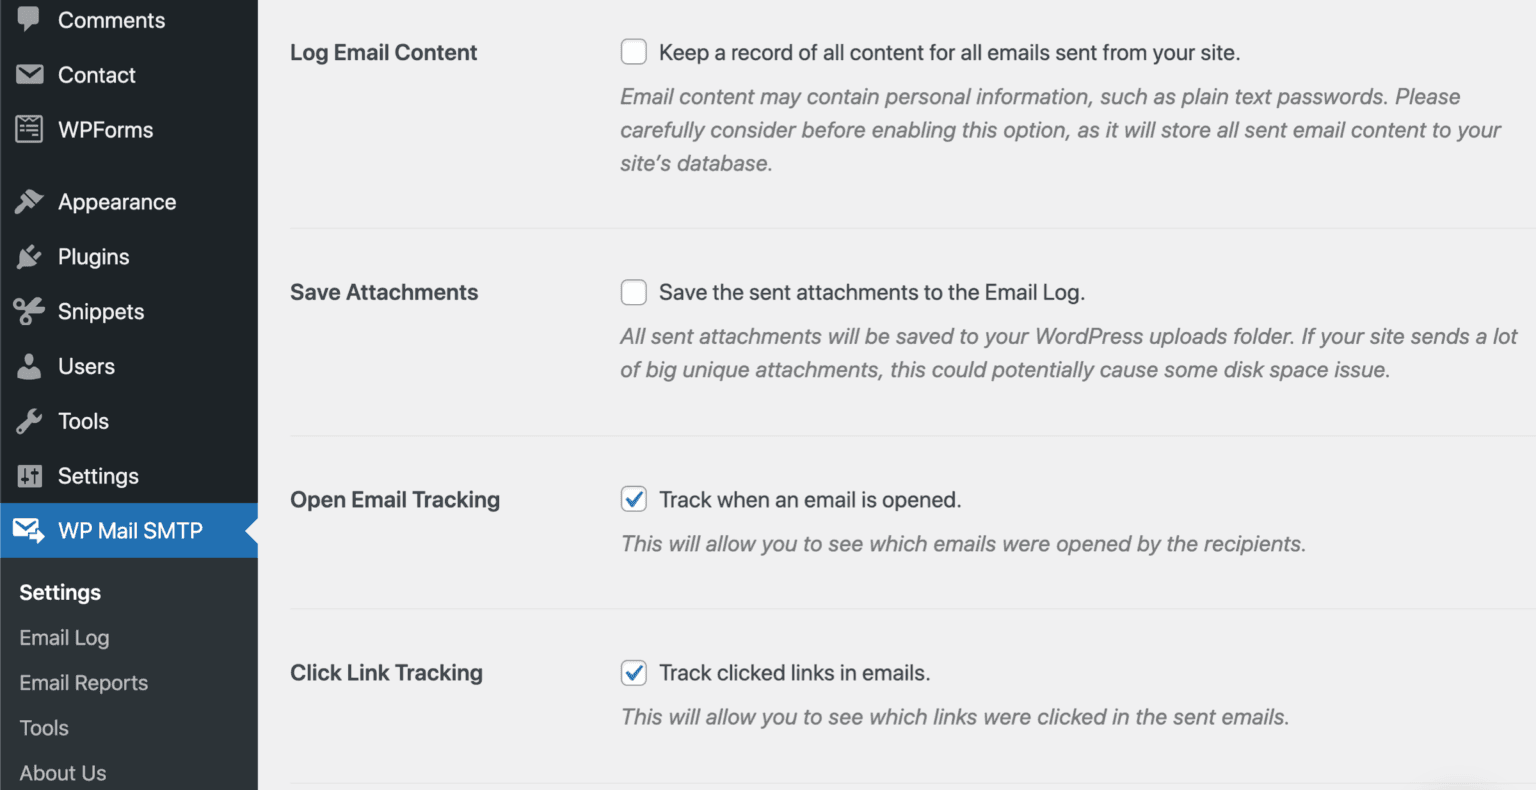Enable the Log Email Content checkbox
This screenshot has height=790, width=1536.
coord(634,51)
